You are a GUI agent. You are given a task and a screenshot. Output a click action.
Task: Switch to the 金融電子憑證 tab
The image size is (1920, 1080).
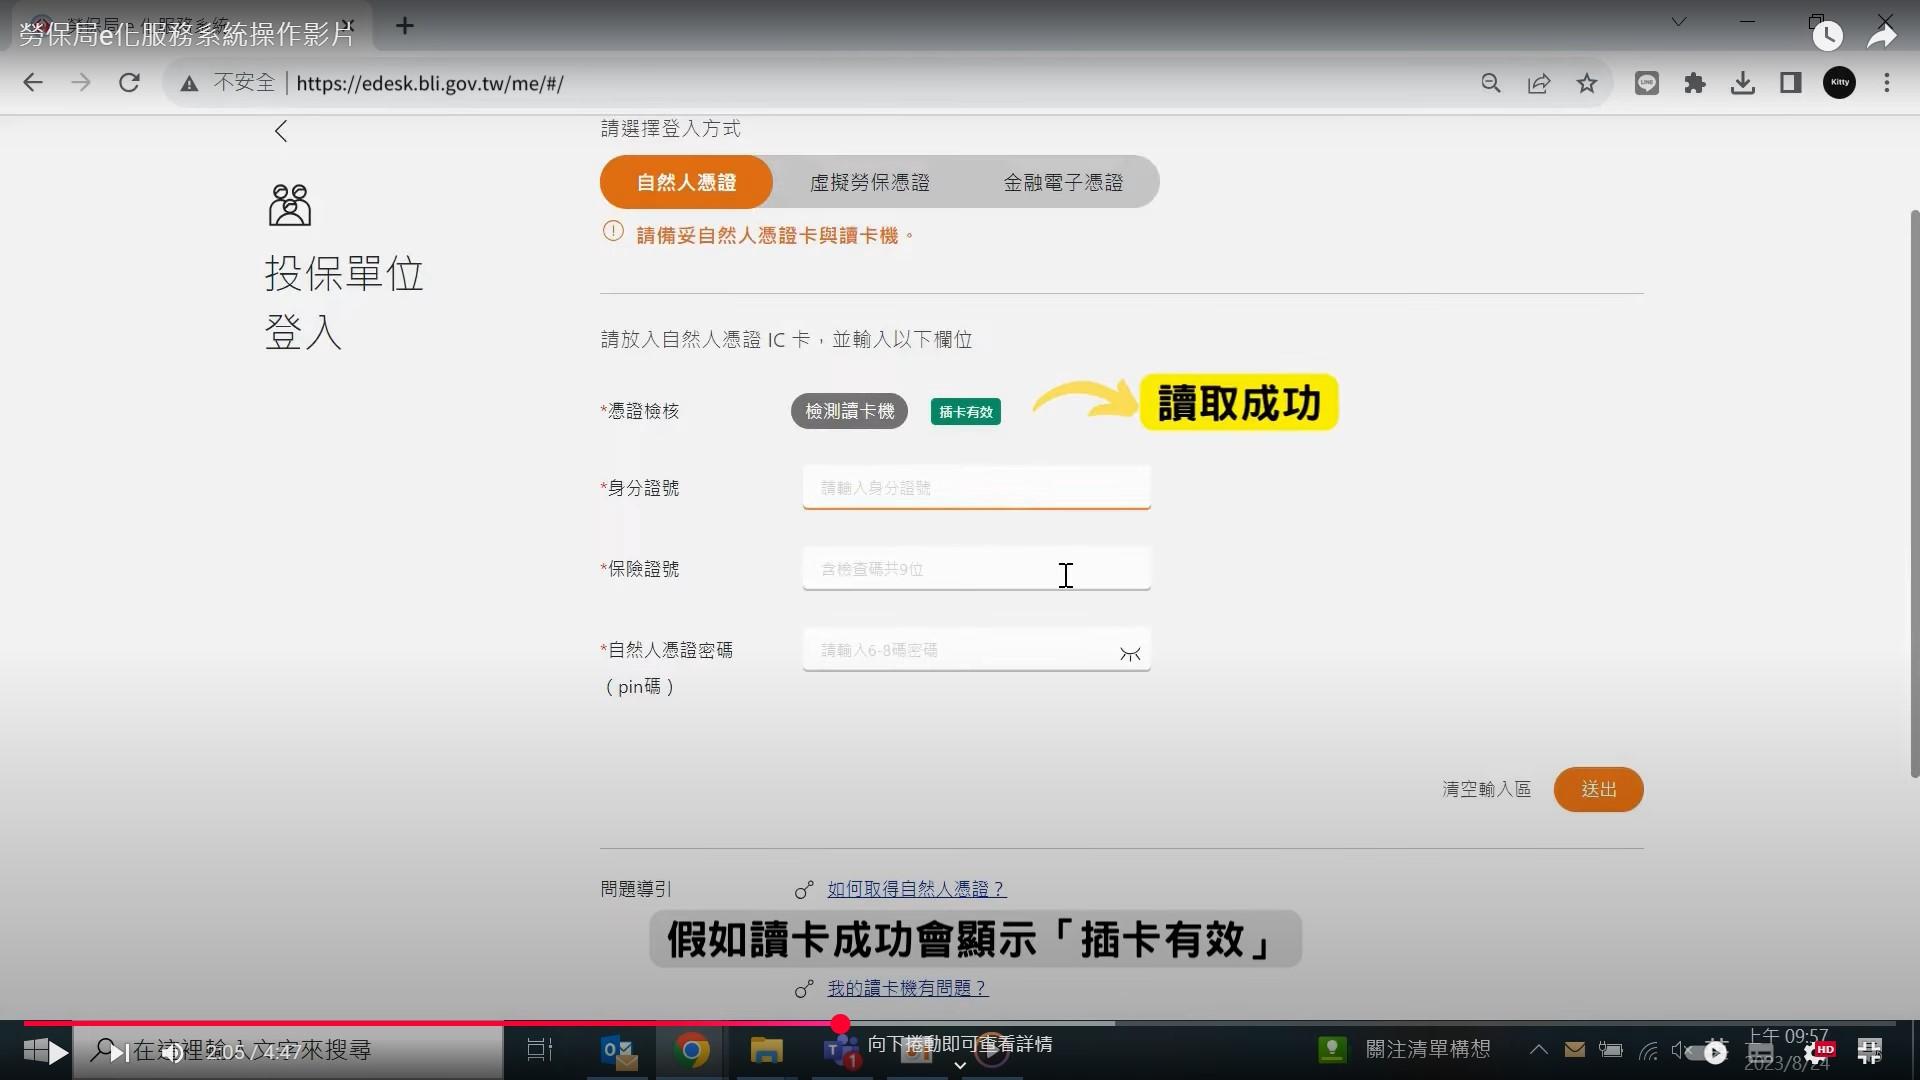(1063, 183)
